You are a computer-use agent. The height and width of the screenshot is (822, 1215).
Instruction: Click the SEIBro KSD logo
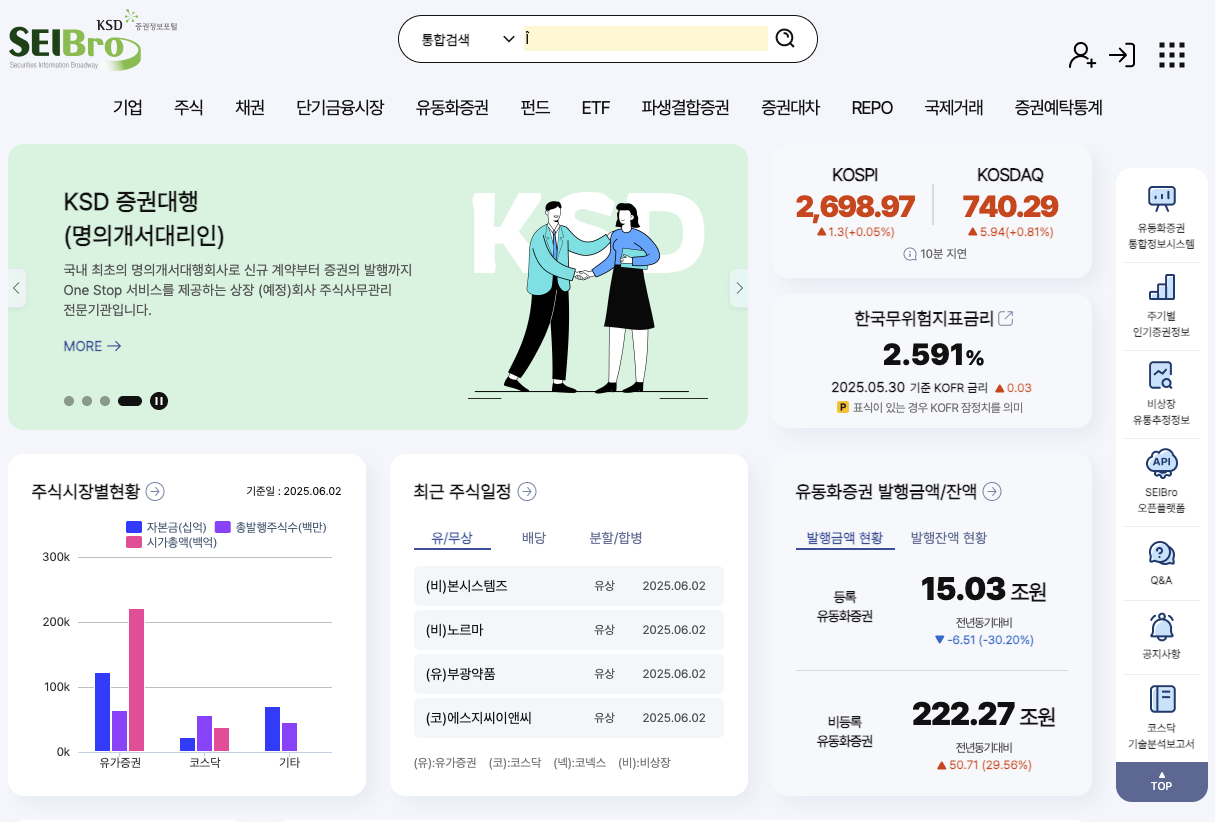tap(92, 40)
